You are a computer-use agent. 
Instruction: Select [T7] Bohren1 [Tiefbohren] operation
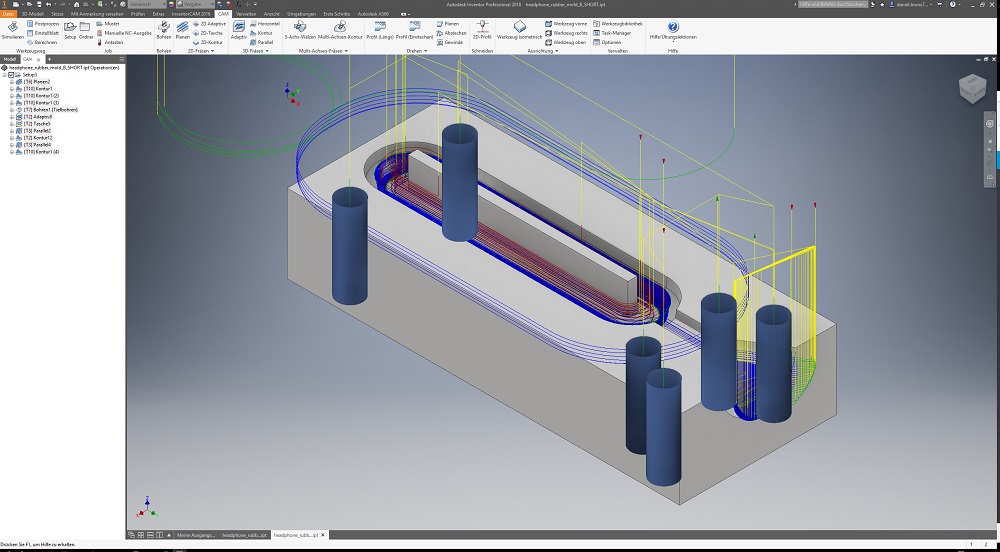pos(50,110)
